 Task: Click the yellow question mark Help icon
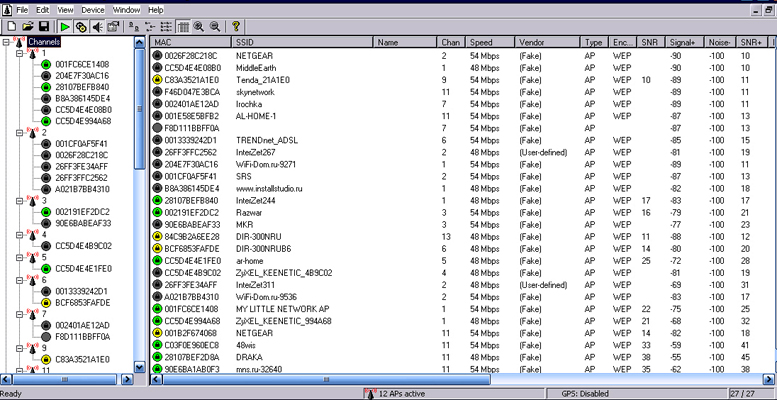click(x=236, y=26)
